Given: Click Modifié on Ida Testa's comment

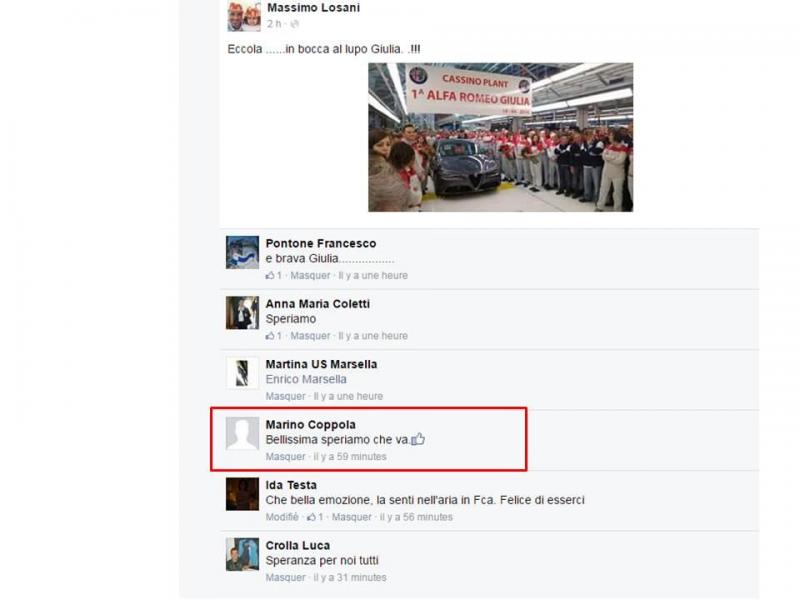Looking at the screenshot, I should coord(282,517).
